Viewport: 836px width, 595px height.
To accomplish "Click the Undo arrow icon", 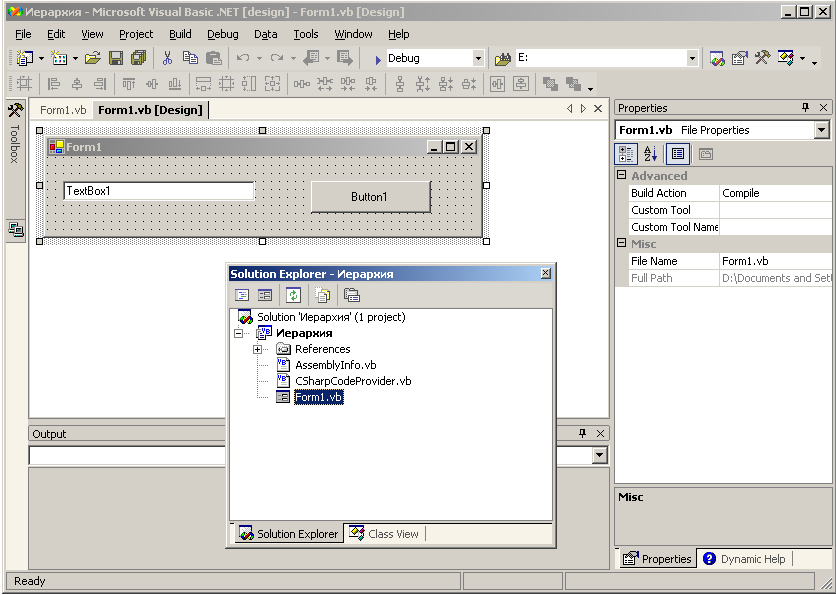I will tap(243, 58).
